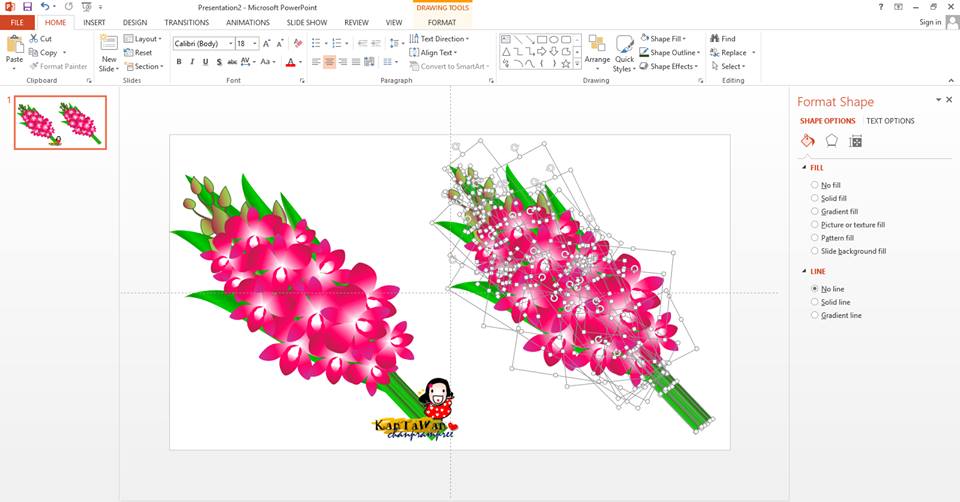Viewport: 960px width, 502px height.
Task: Select the Gradient line option
Action: tap(836, 315)
